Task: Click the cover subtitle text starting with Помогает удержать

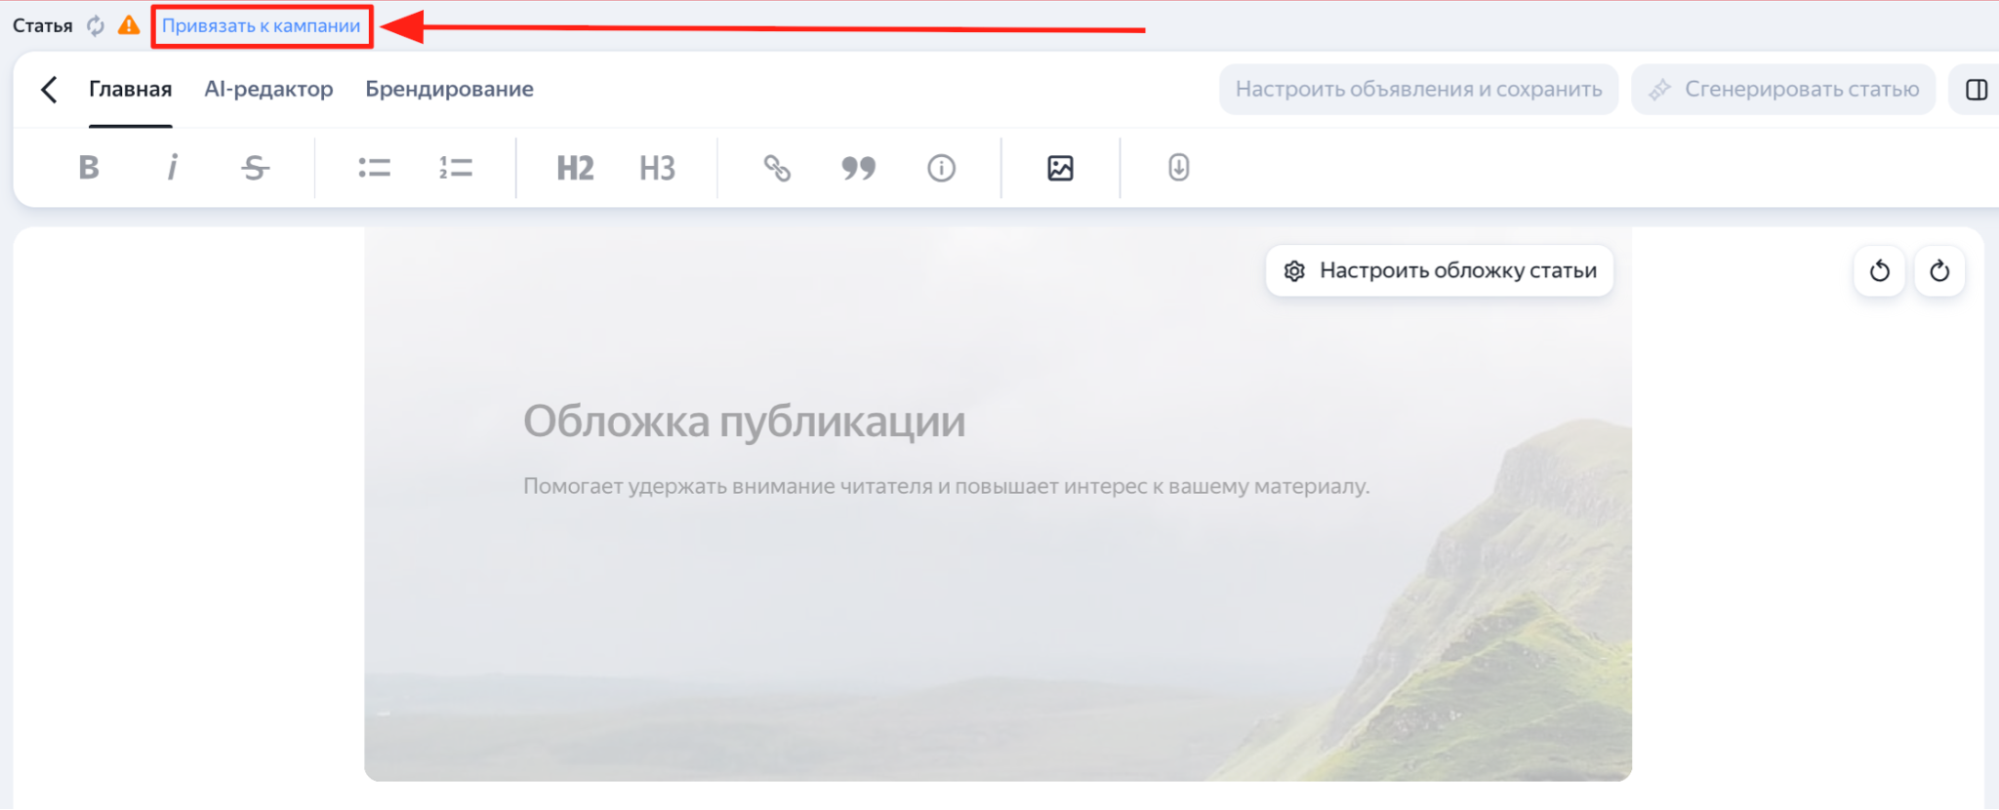Action: tap(946, 486)
